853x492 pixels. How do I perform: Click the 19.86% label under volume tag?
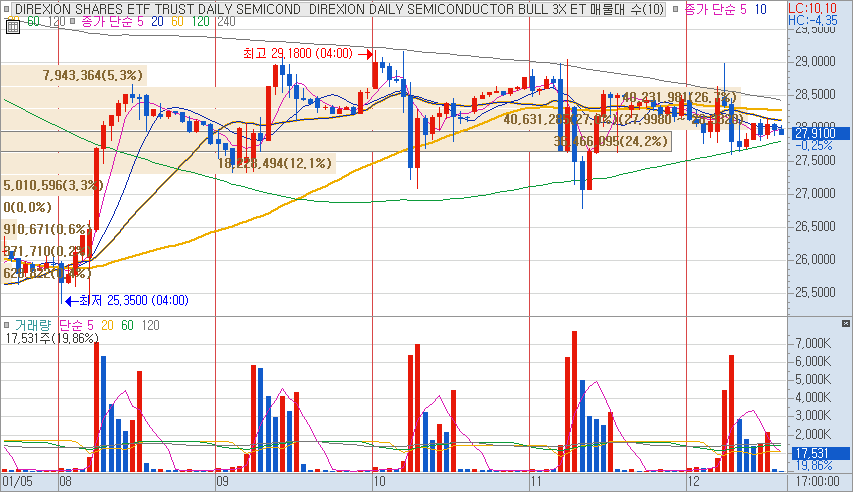coord(814,465)
